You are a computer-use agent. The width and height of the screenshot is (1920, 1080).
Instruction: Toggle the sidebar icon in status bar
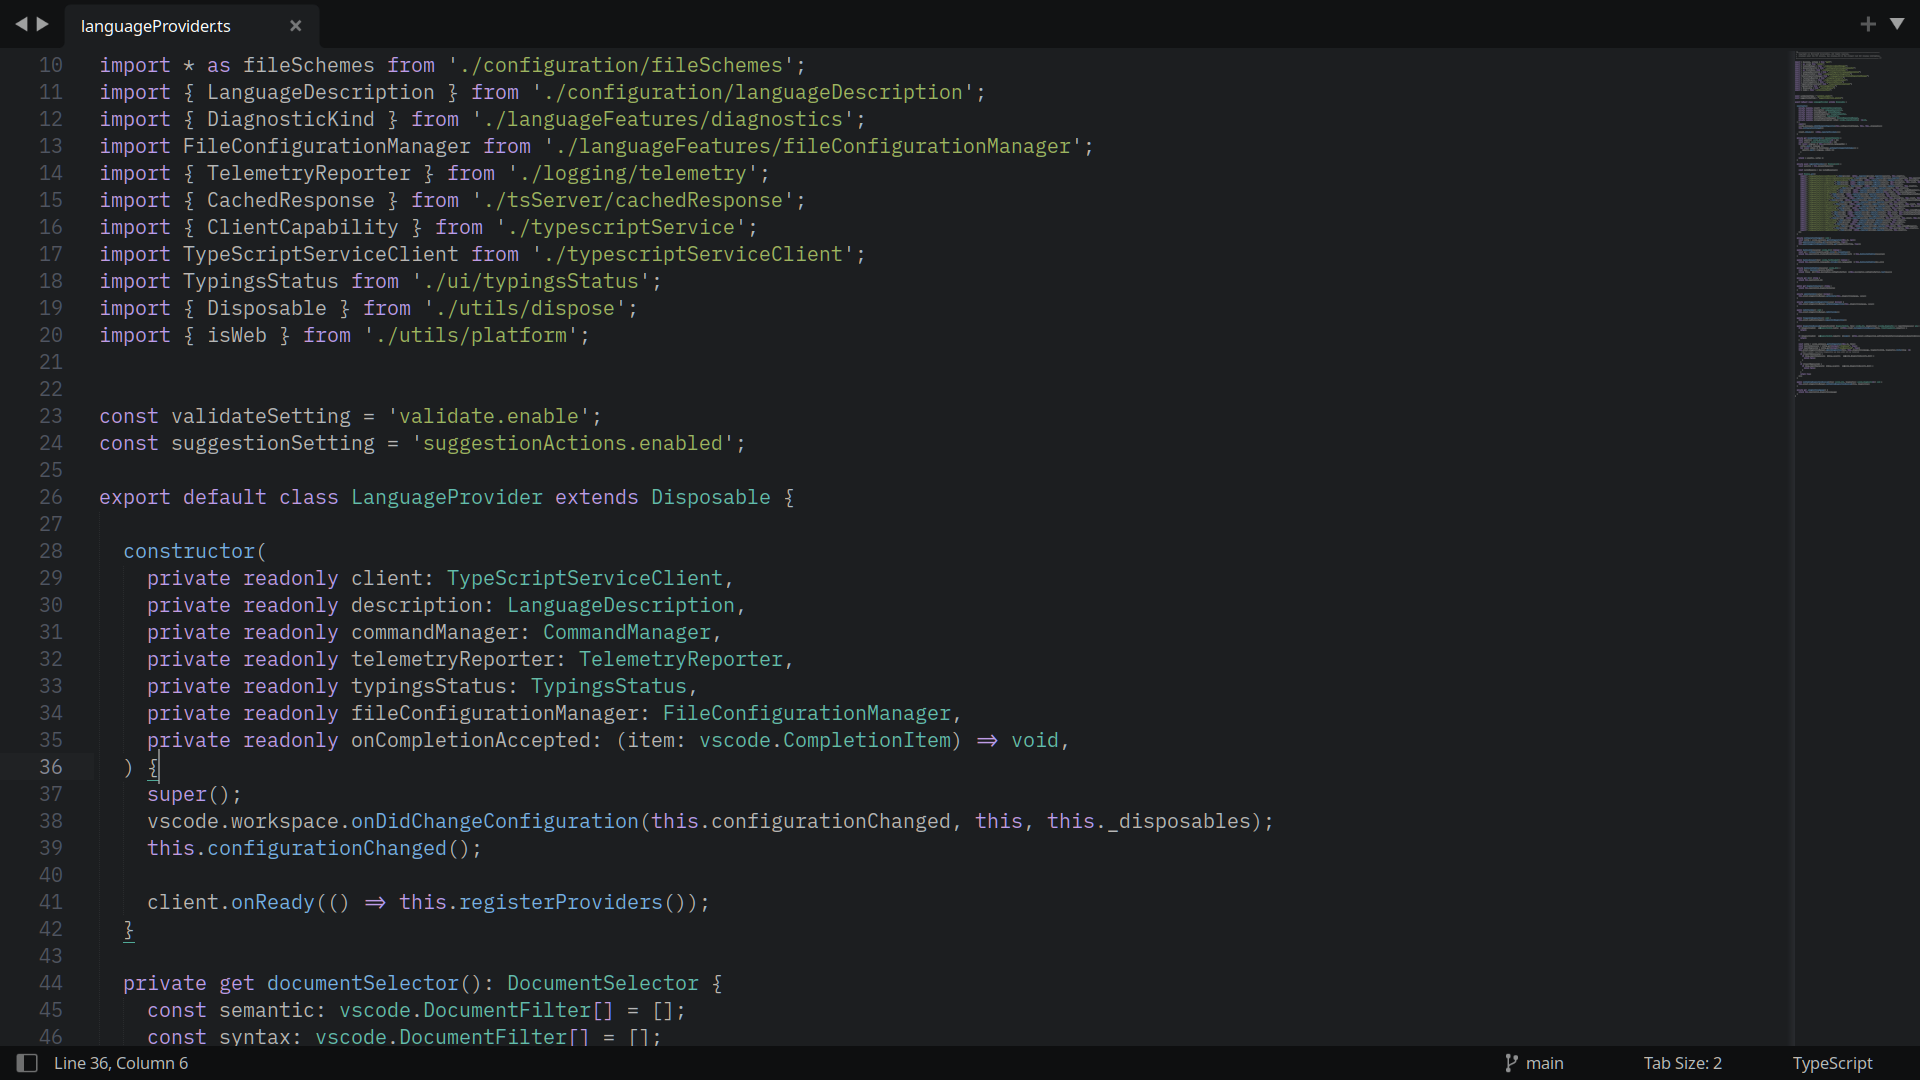point(27,1063)
